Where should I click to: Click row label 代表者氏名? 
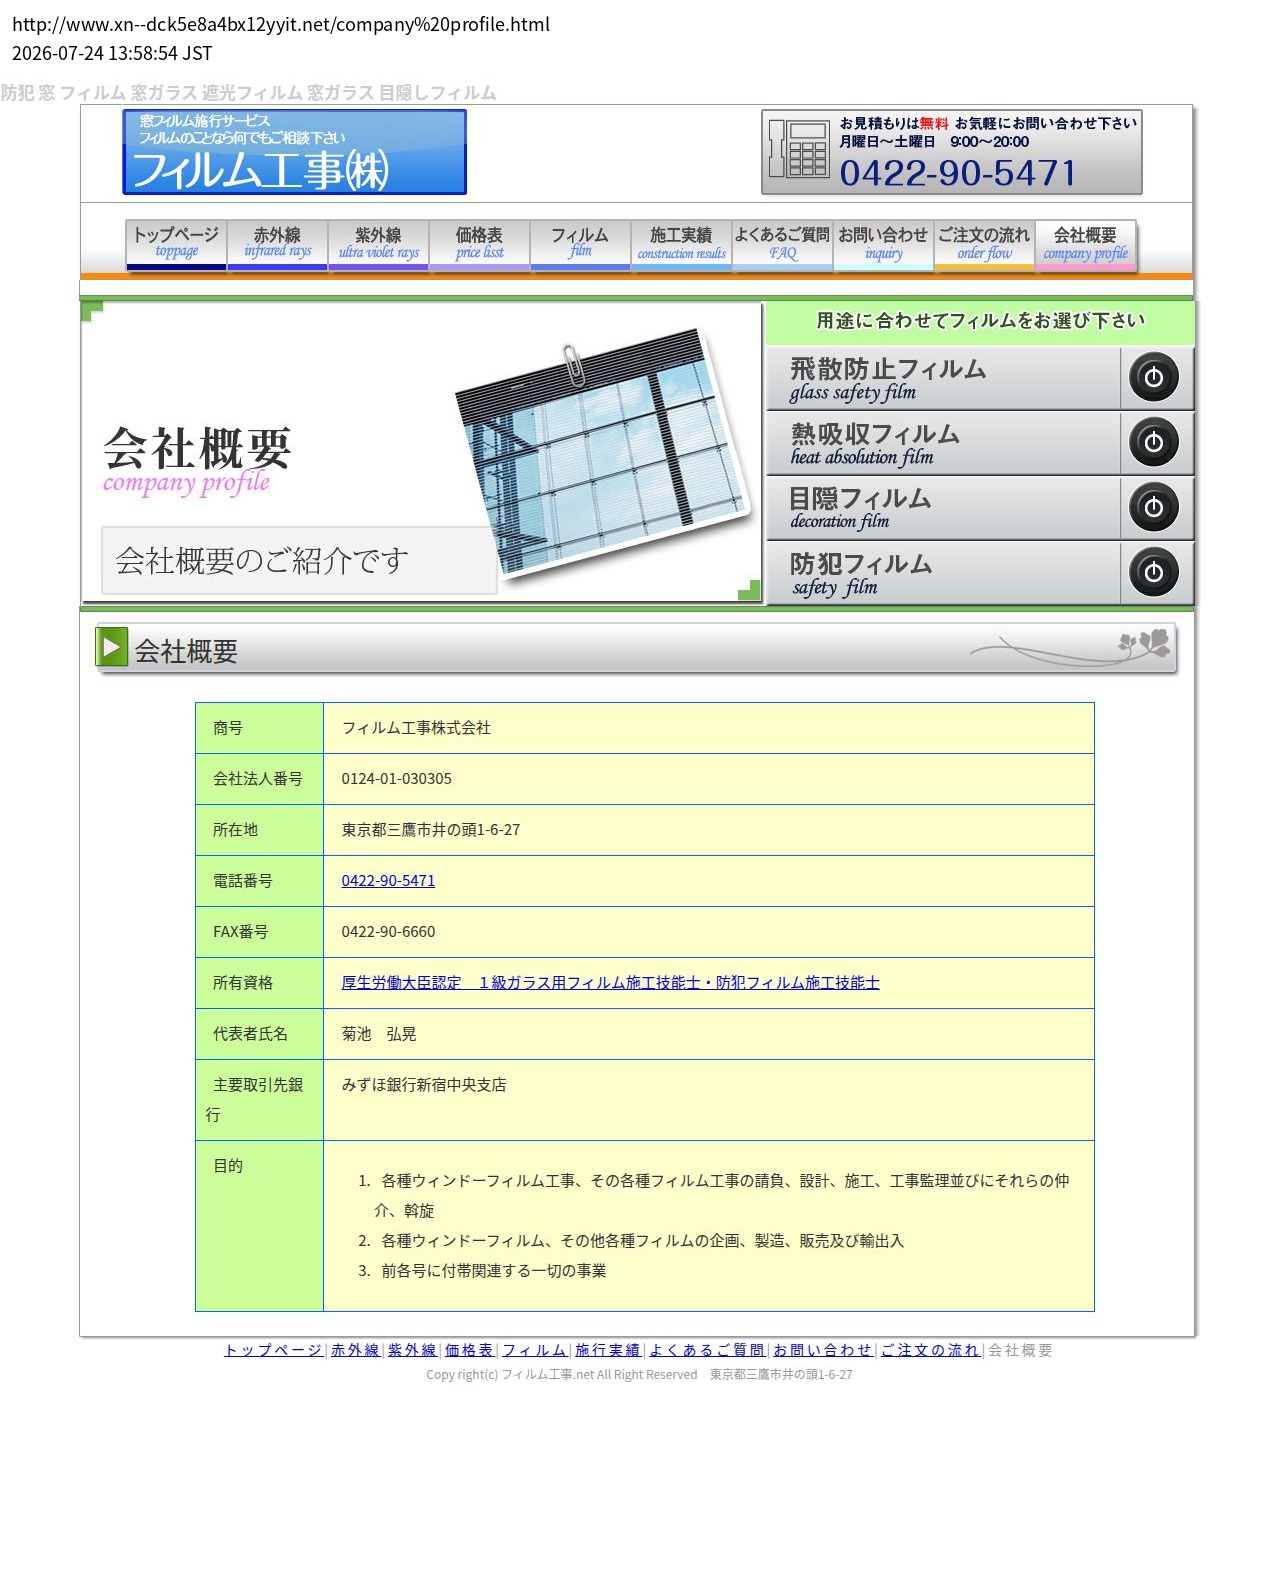tap(250, 1034)
